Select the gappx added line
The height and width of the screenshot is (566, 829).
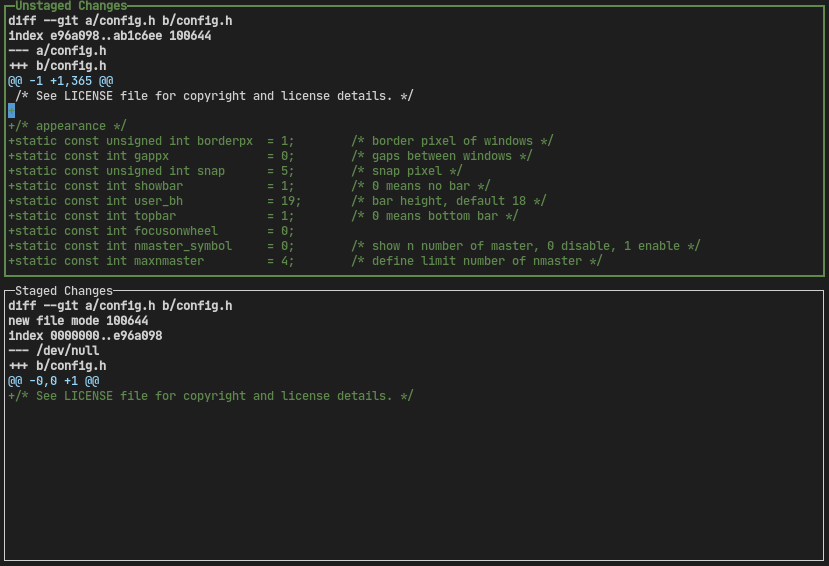pos(270,156)
